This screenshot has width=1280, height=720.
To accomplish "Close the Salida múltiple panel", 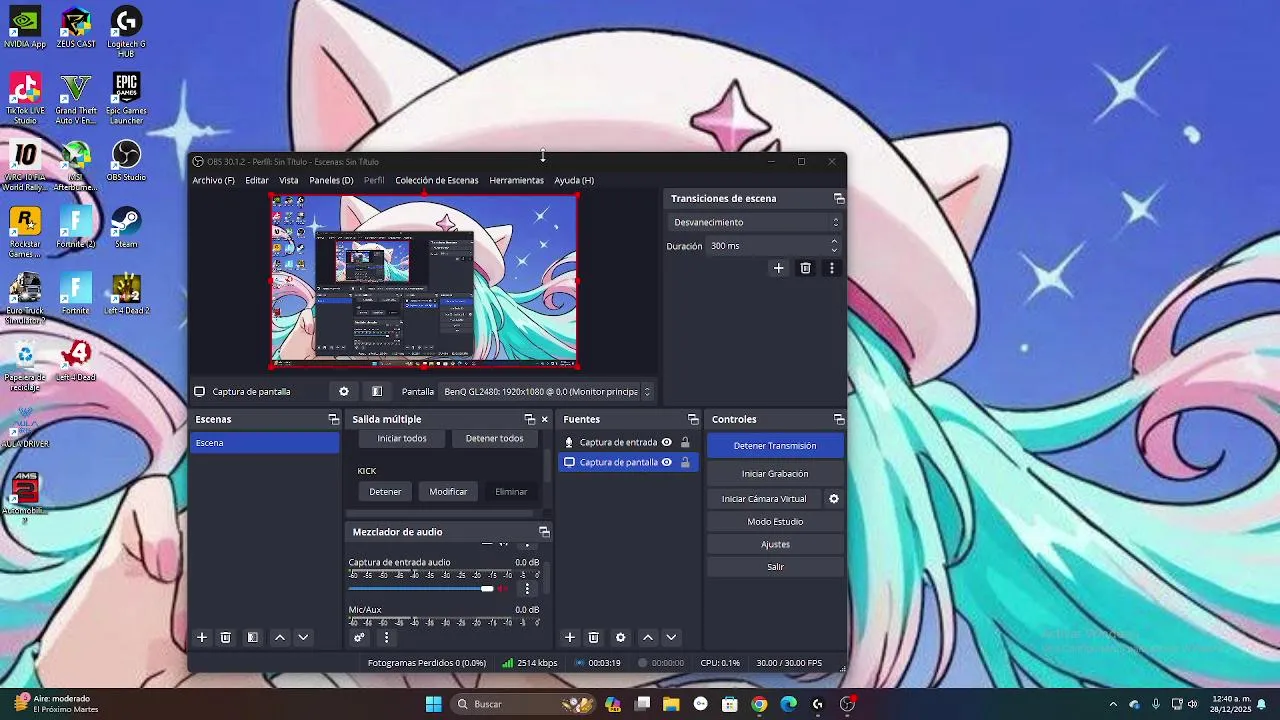I will tap(545, 420).
